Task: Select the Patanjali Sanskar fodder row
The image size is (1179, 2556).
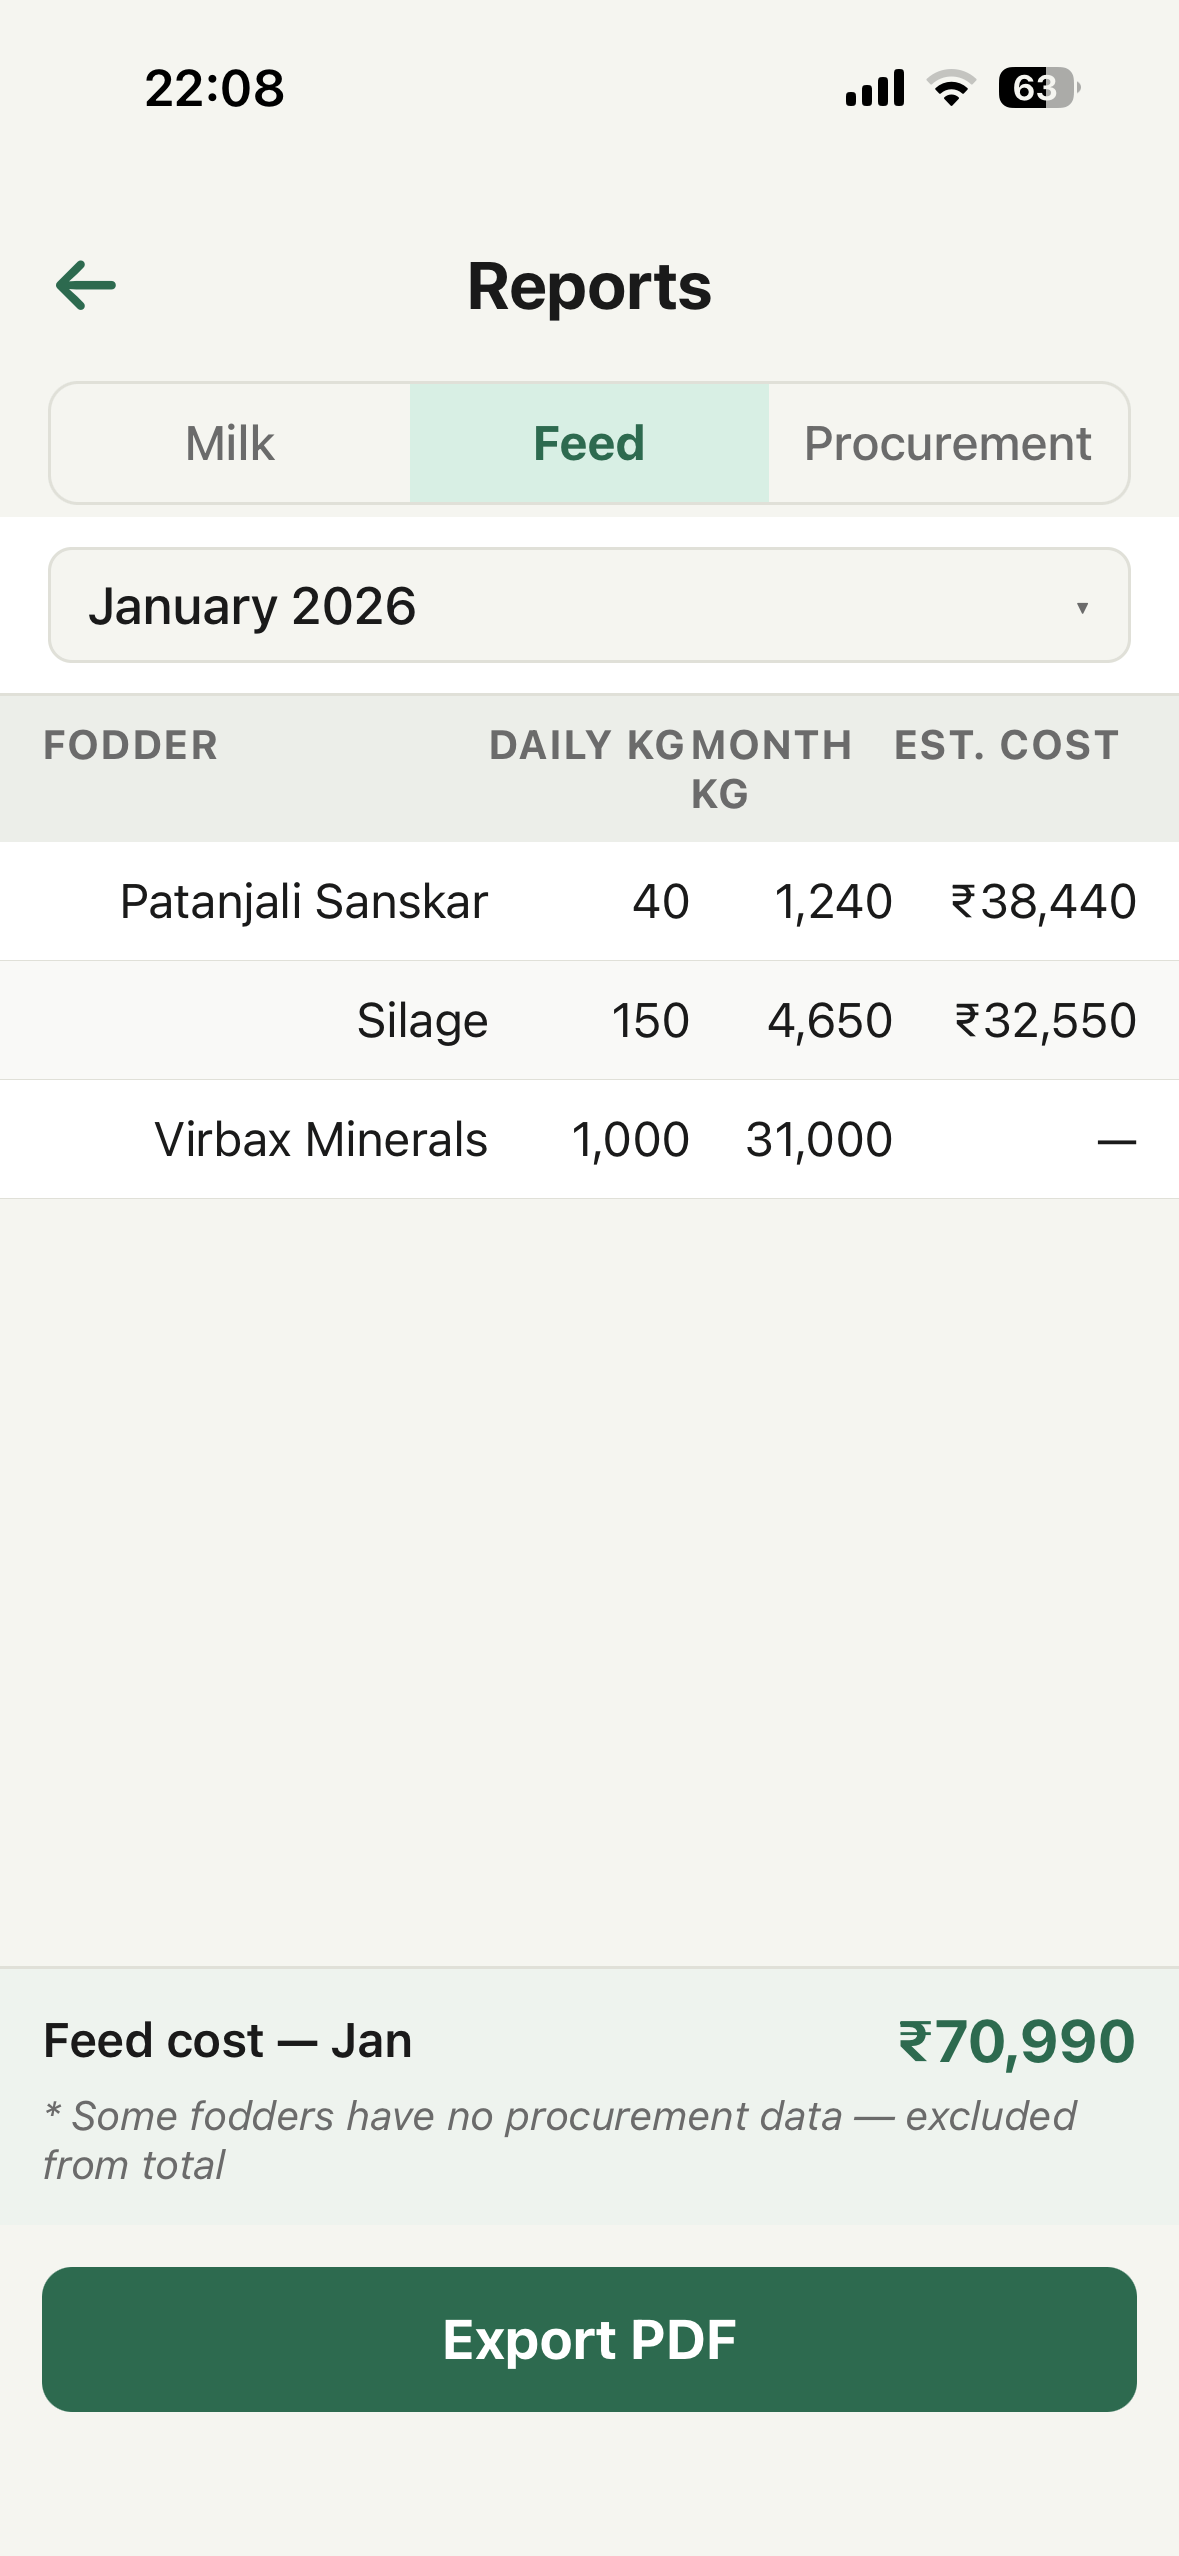Action: [589, 901]
